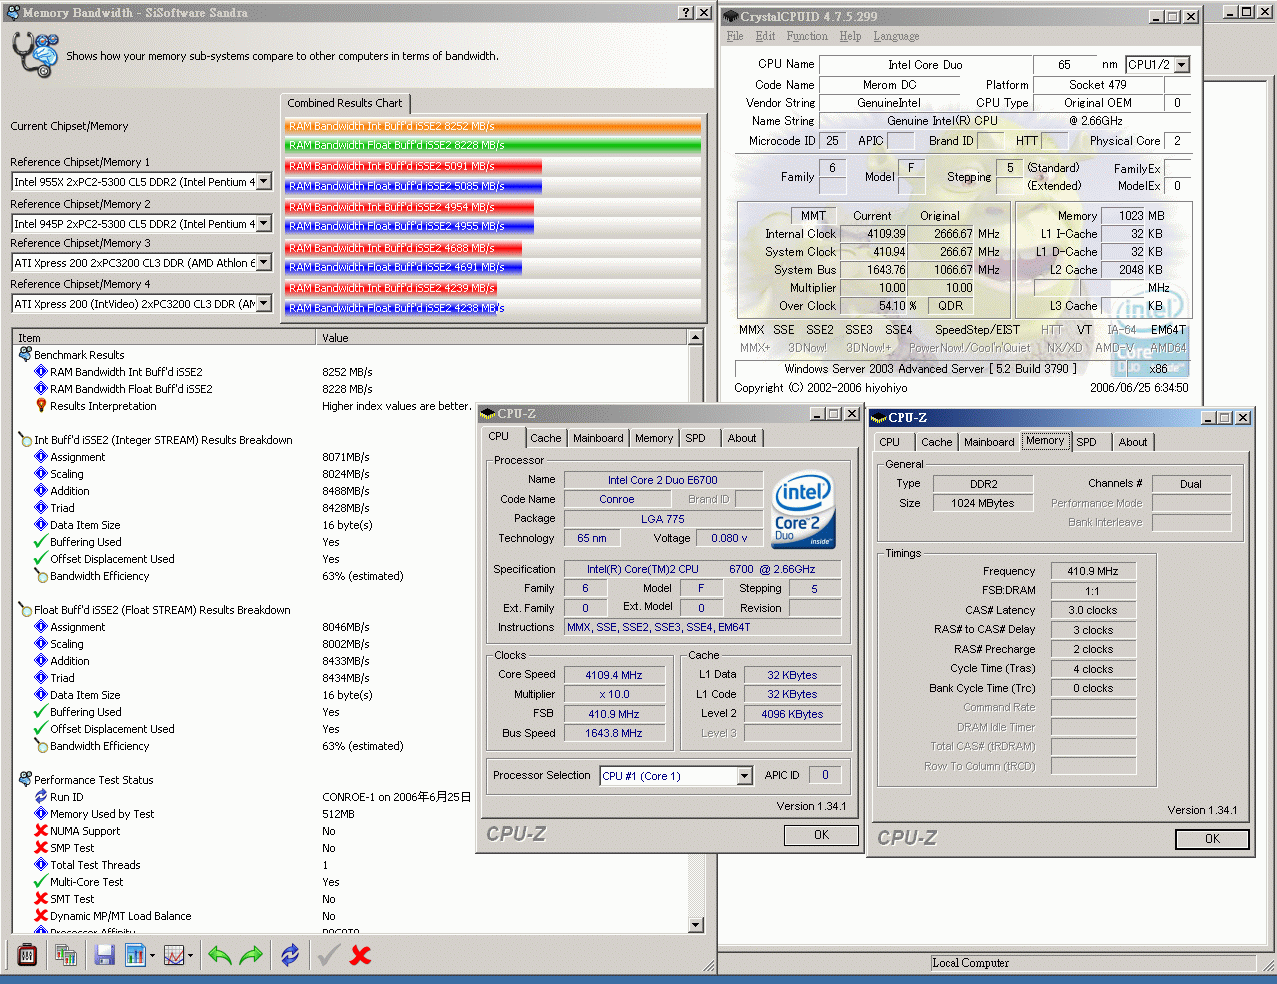Expand the bar chart icon's dropdown arrow
Viewport: 1277px width, 984px height.
(x=152, y=955)
